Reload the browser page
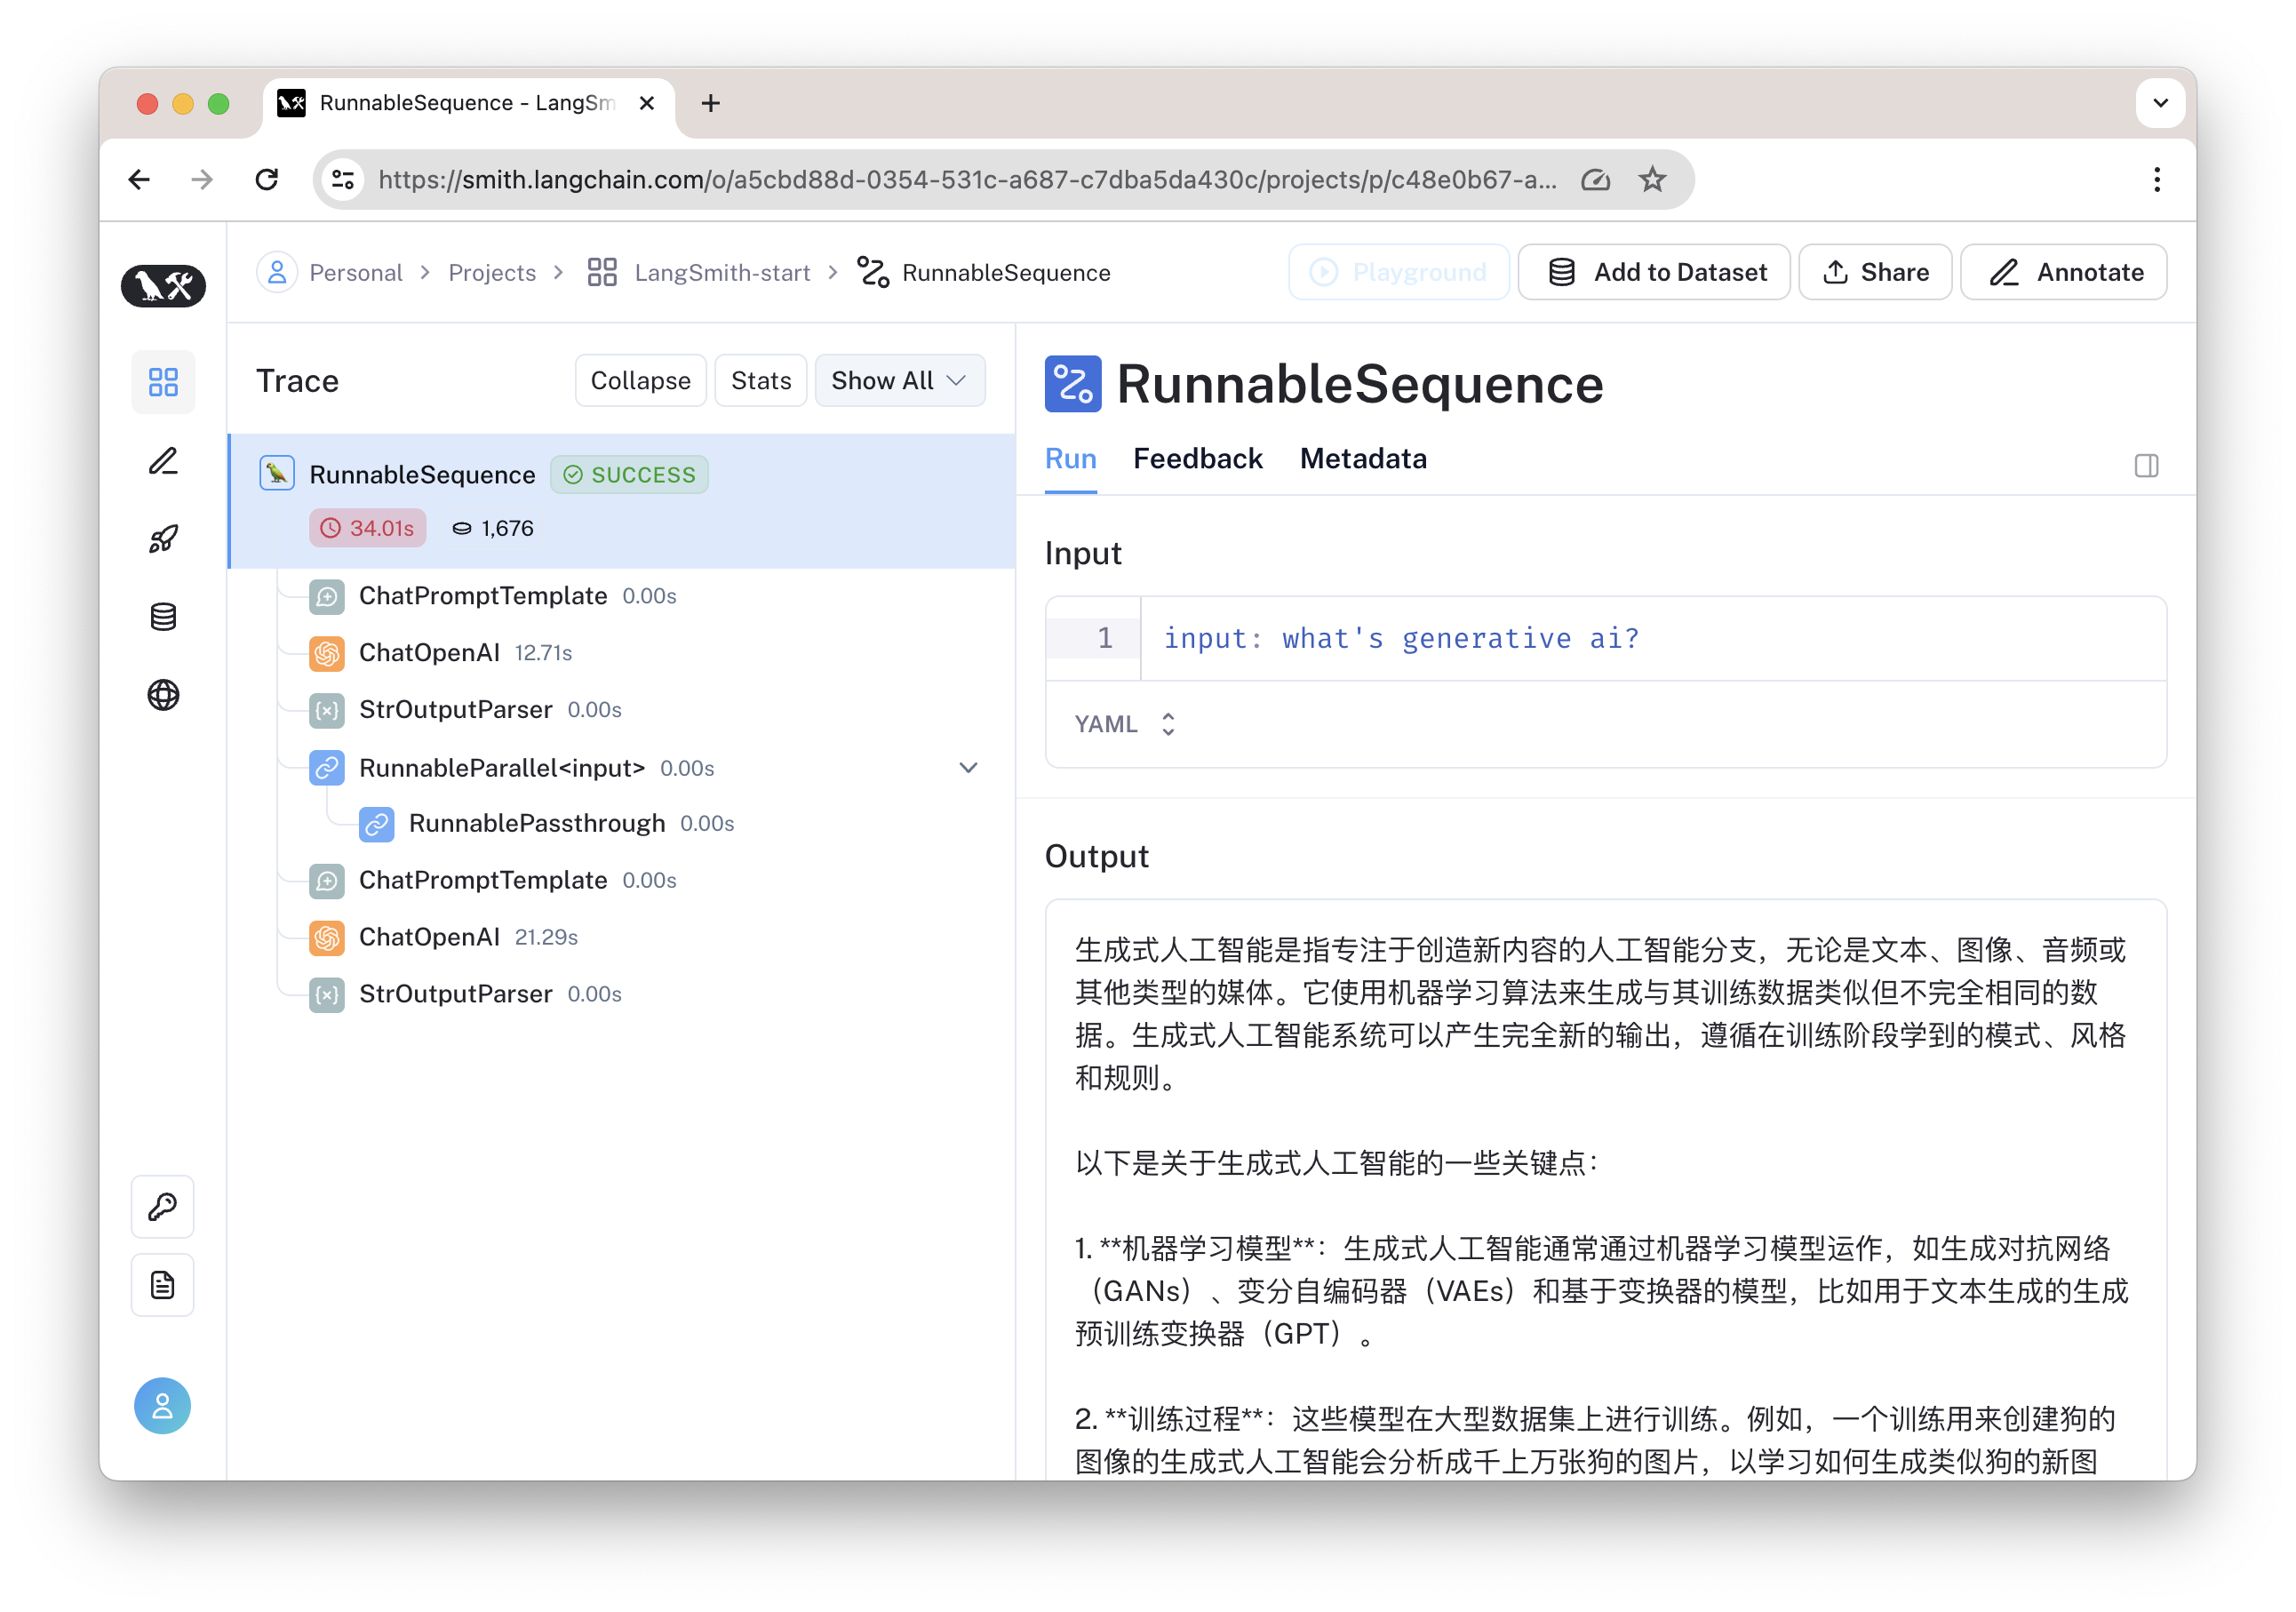 [x=266, y=180]
